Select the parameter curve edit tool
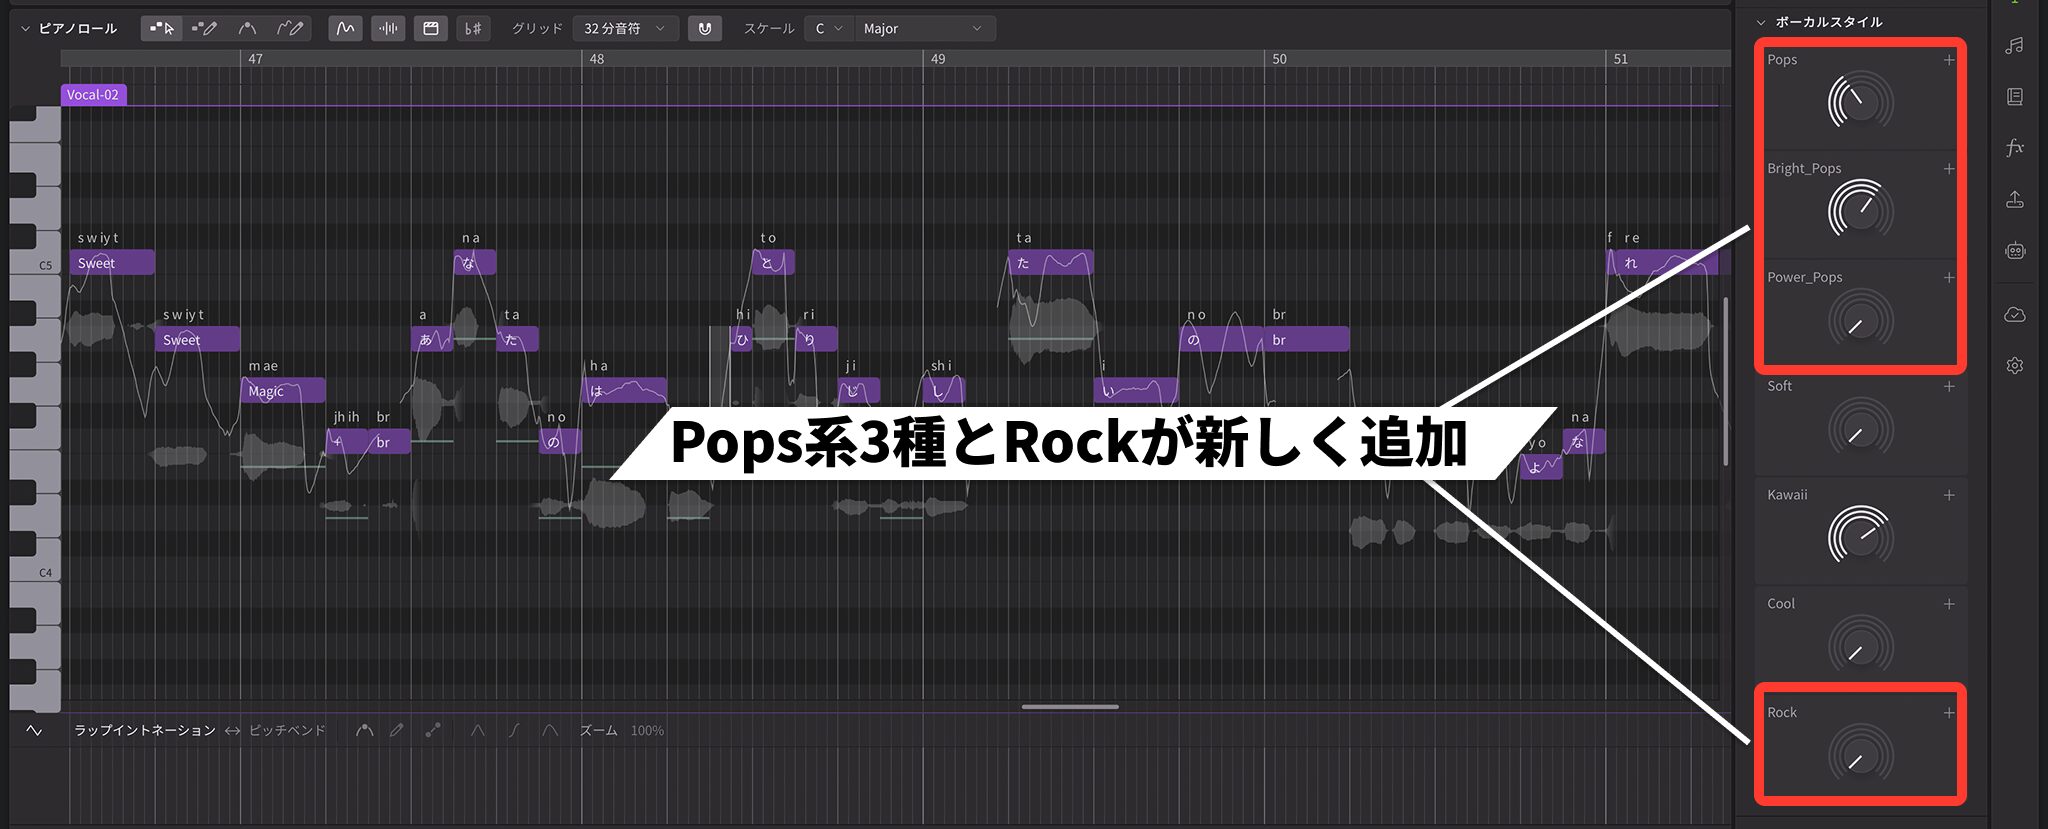Viewport: 2048px width, 829px height. 365,731
